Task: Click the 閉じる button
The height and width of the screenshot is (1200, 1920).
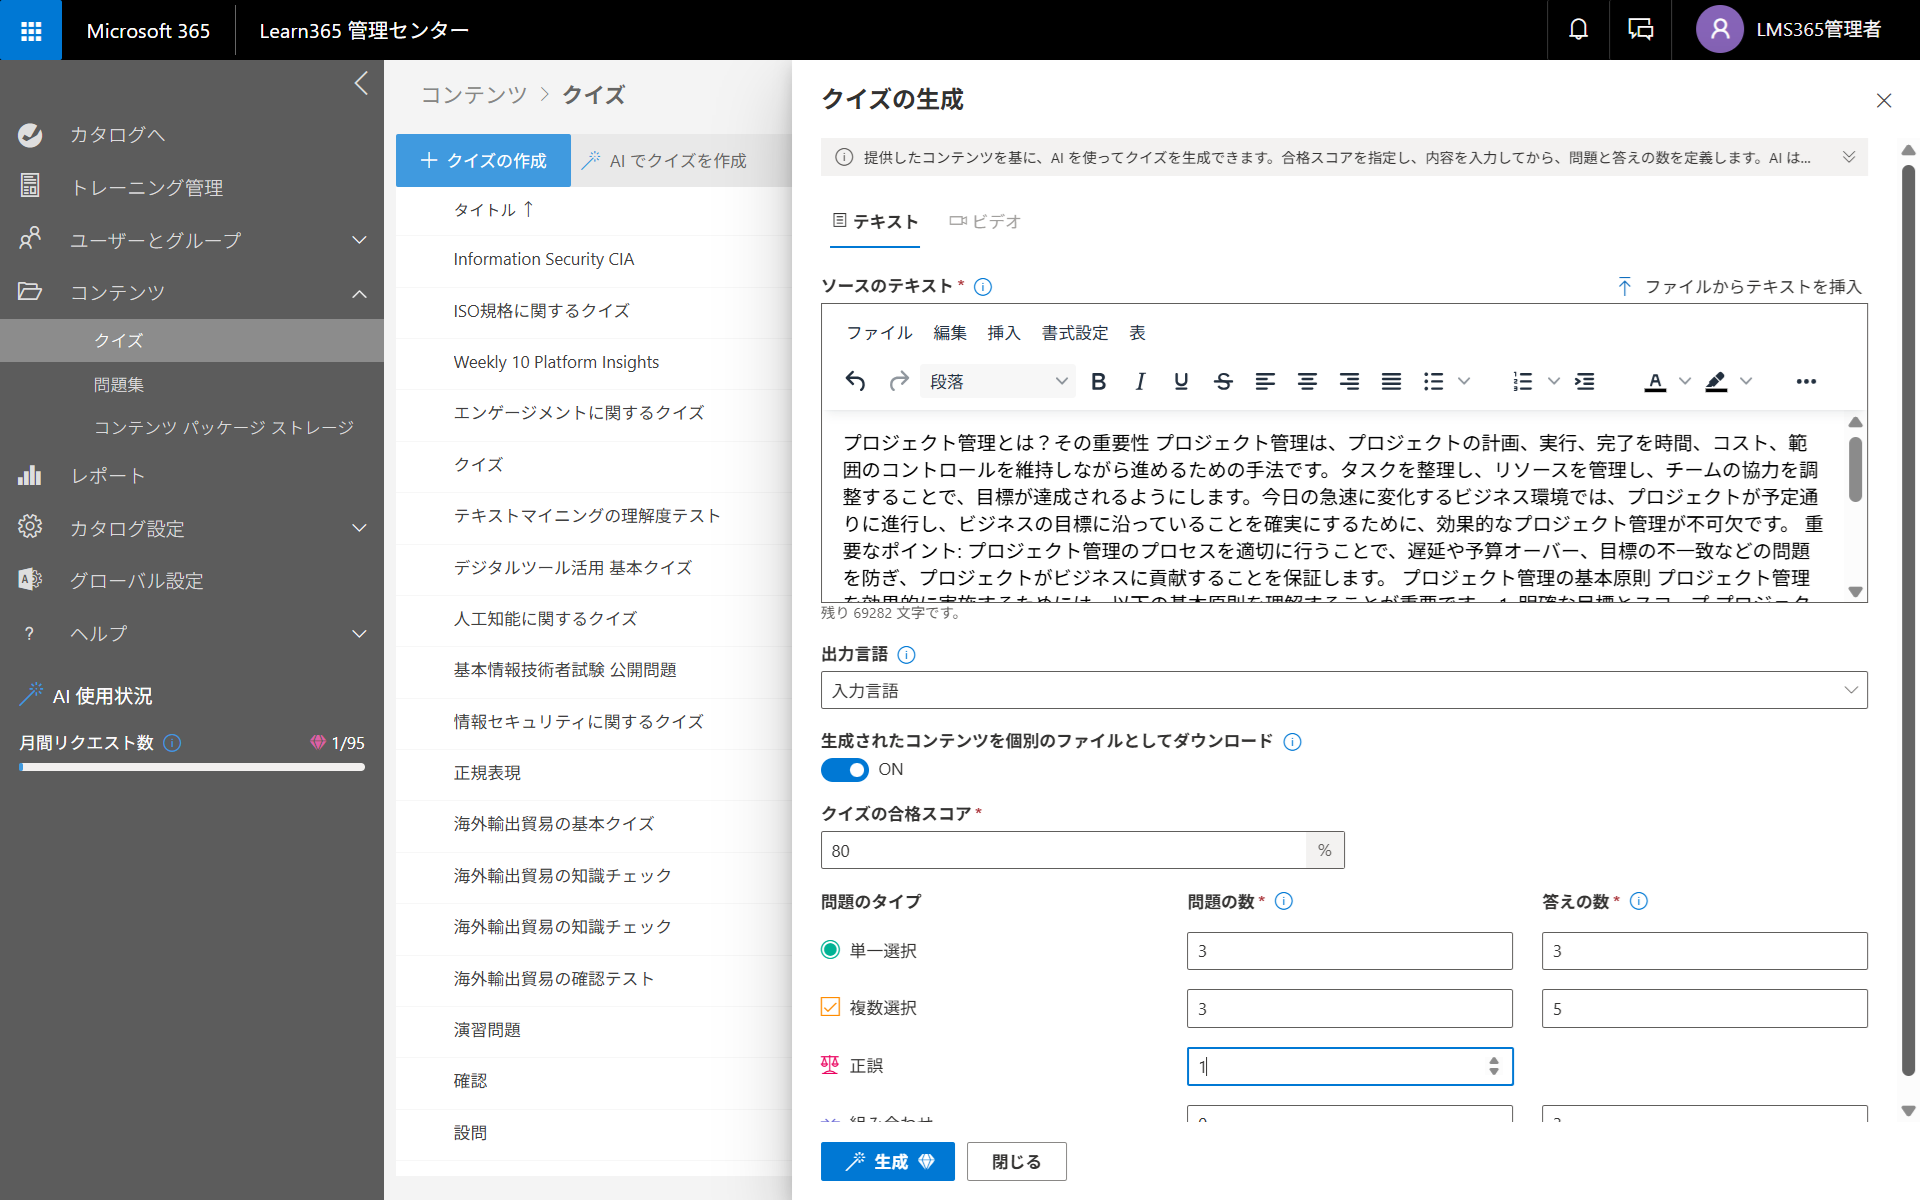Action: pos(1016,1161)
